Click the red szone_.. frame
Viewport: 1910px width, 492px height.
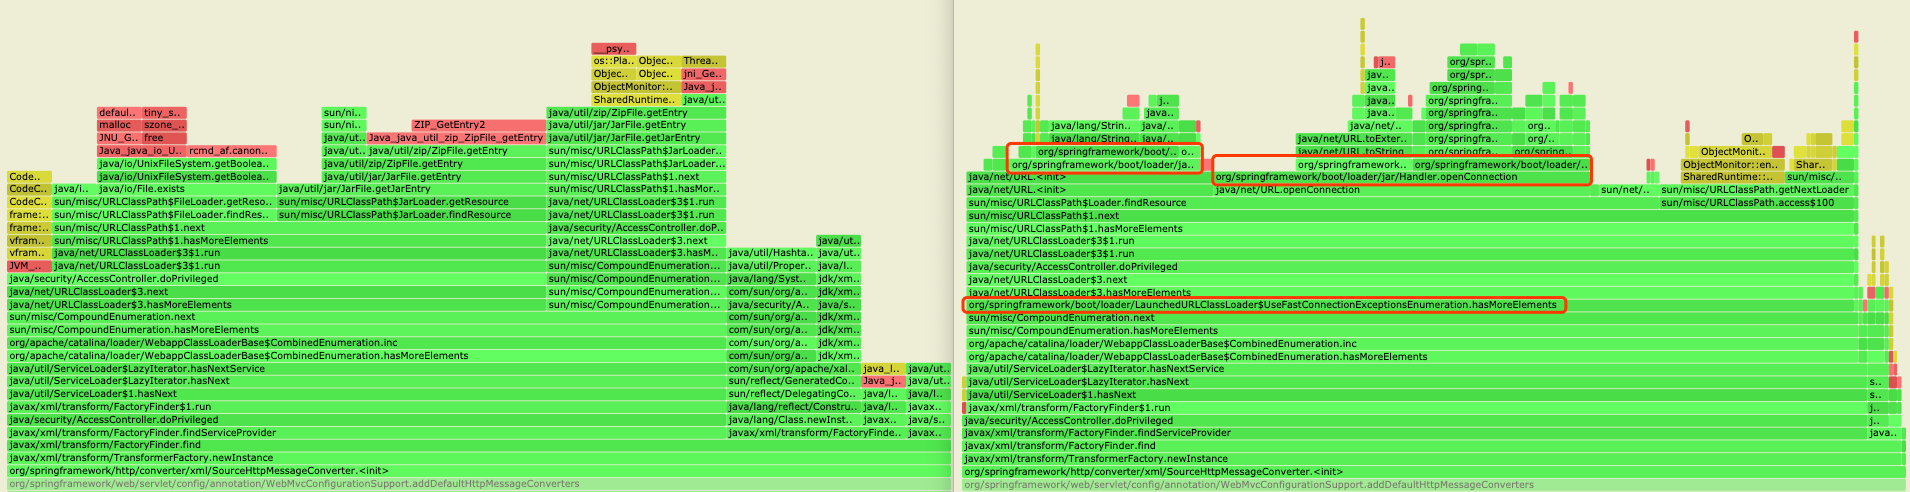pos(164,125)
